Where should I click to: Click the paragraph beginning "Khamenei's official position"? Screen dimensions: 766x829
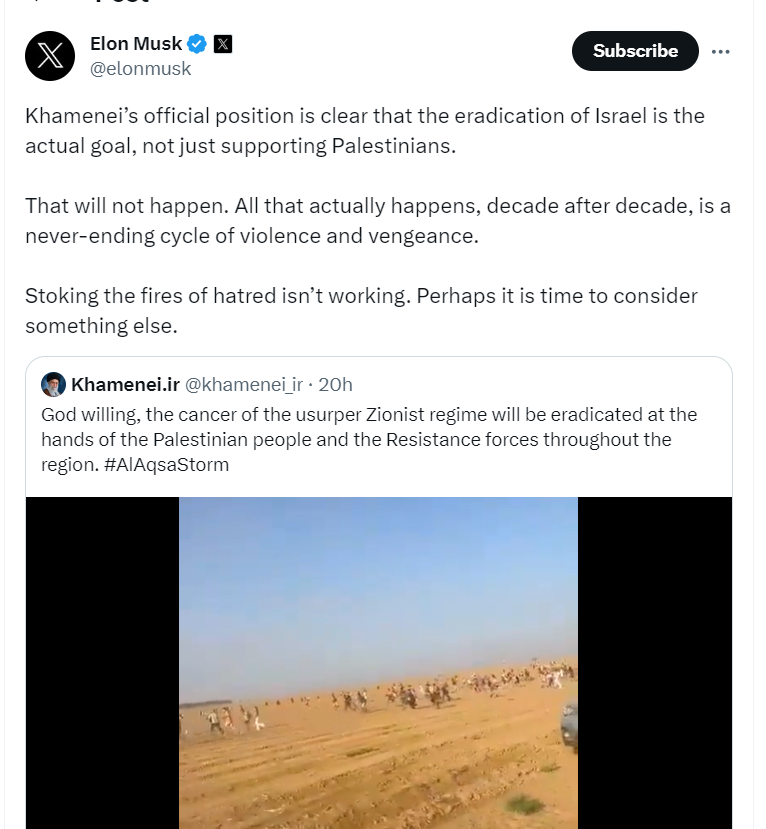364,130
